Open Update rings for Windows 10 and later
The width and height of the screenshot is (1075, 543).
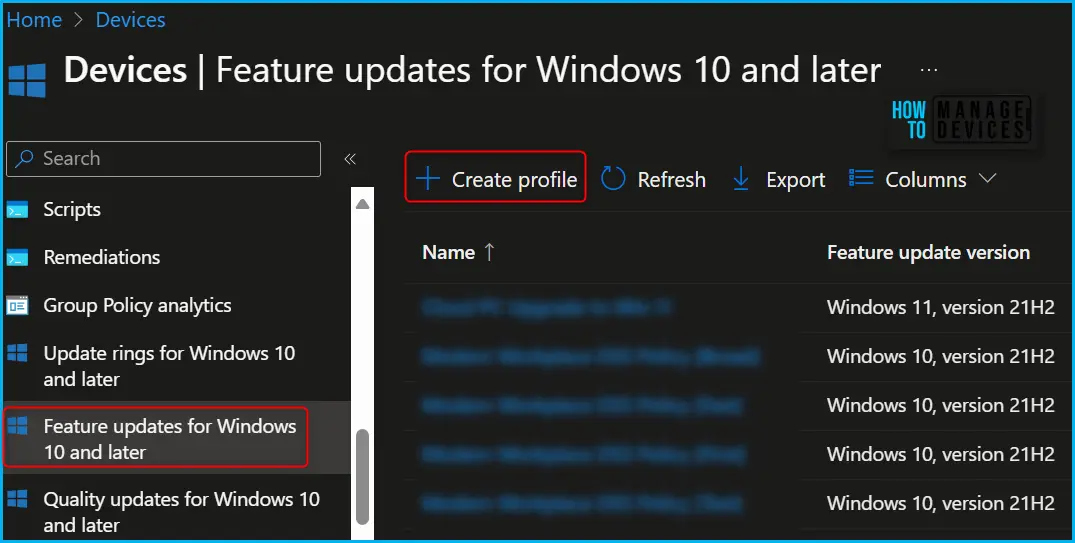point(169,366)
